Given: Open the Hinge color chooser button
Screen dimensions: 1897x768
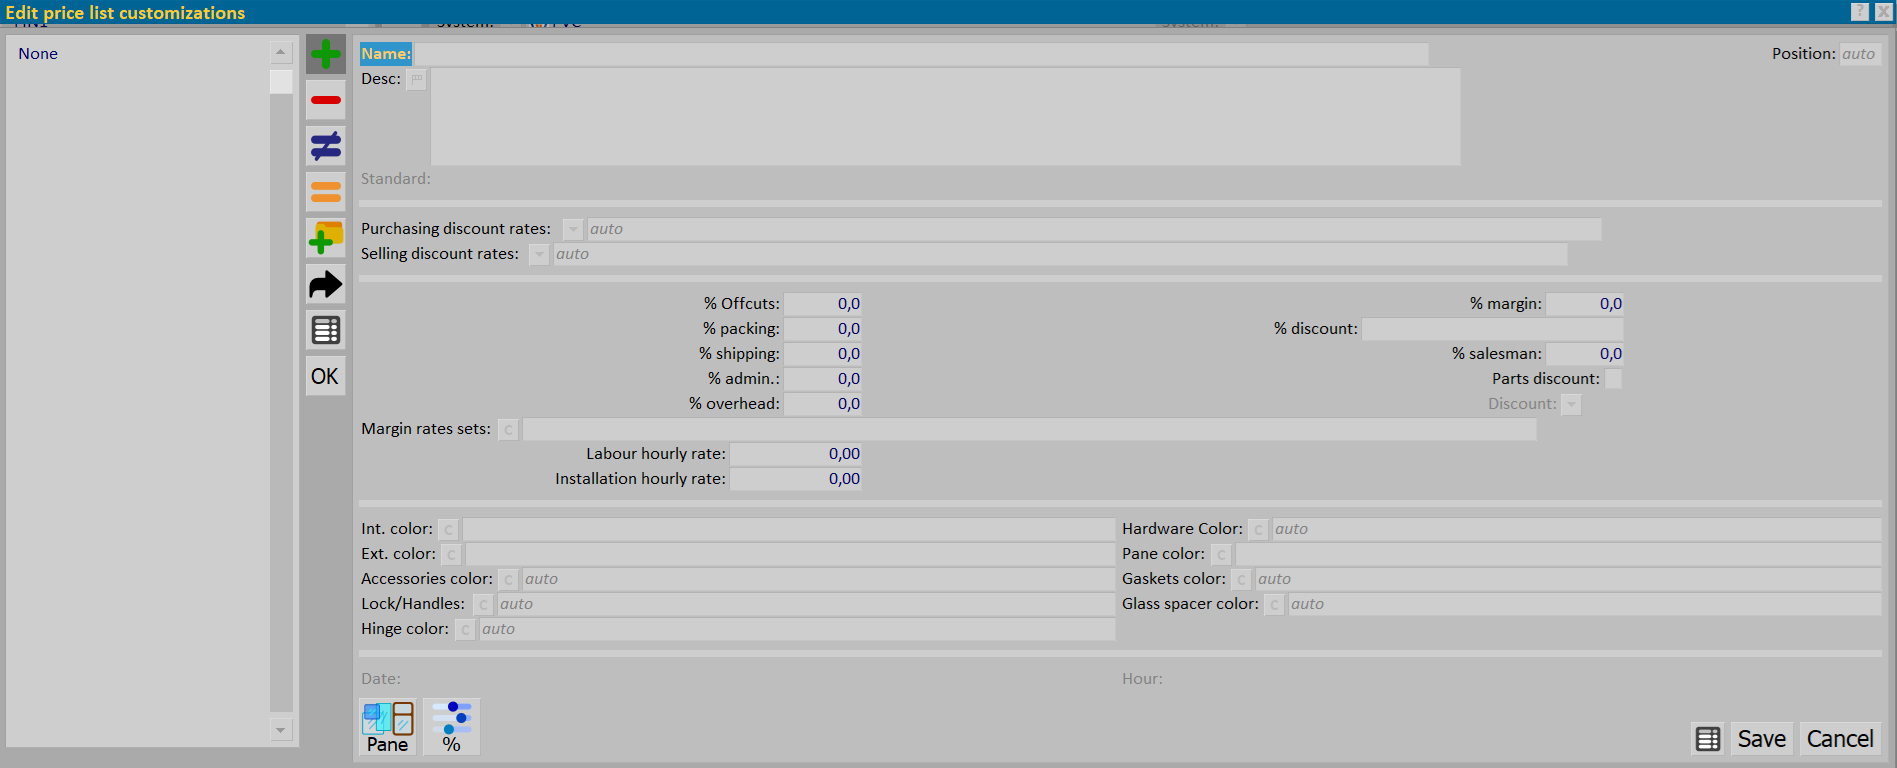Looking at the screenshot, I should tap(465, 629).
